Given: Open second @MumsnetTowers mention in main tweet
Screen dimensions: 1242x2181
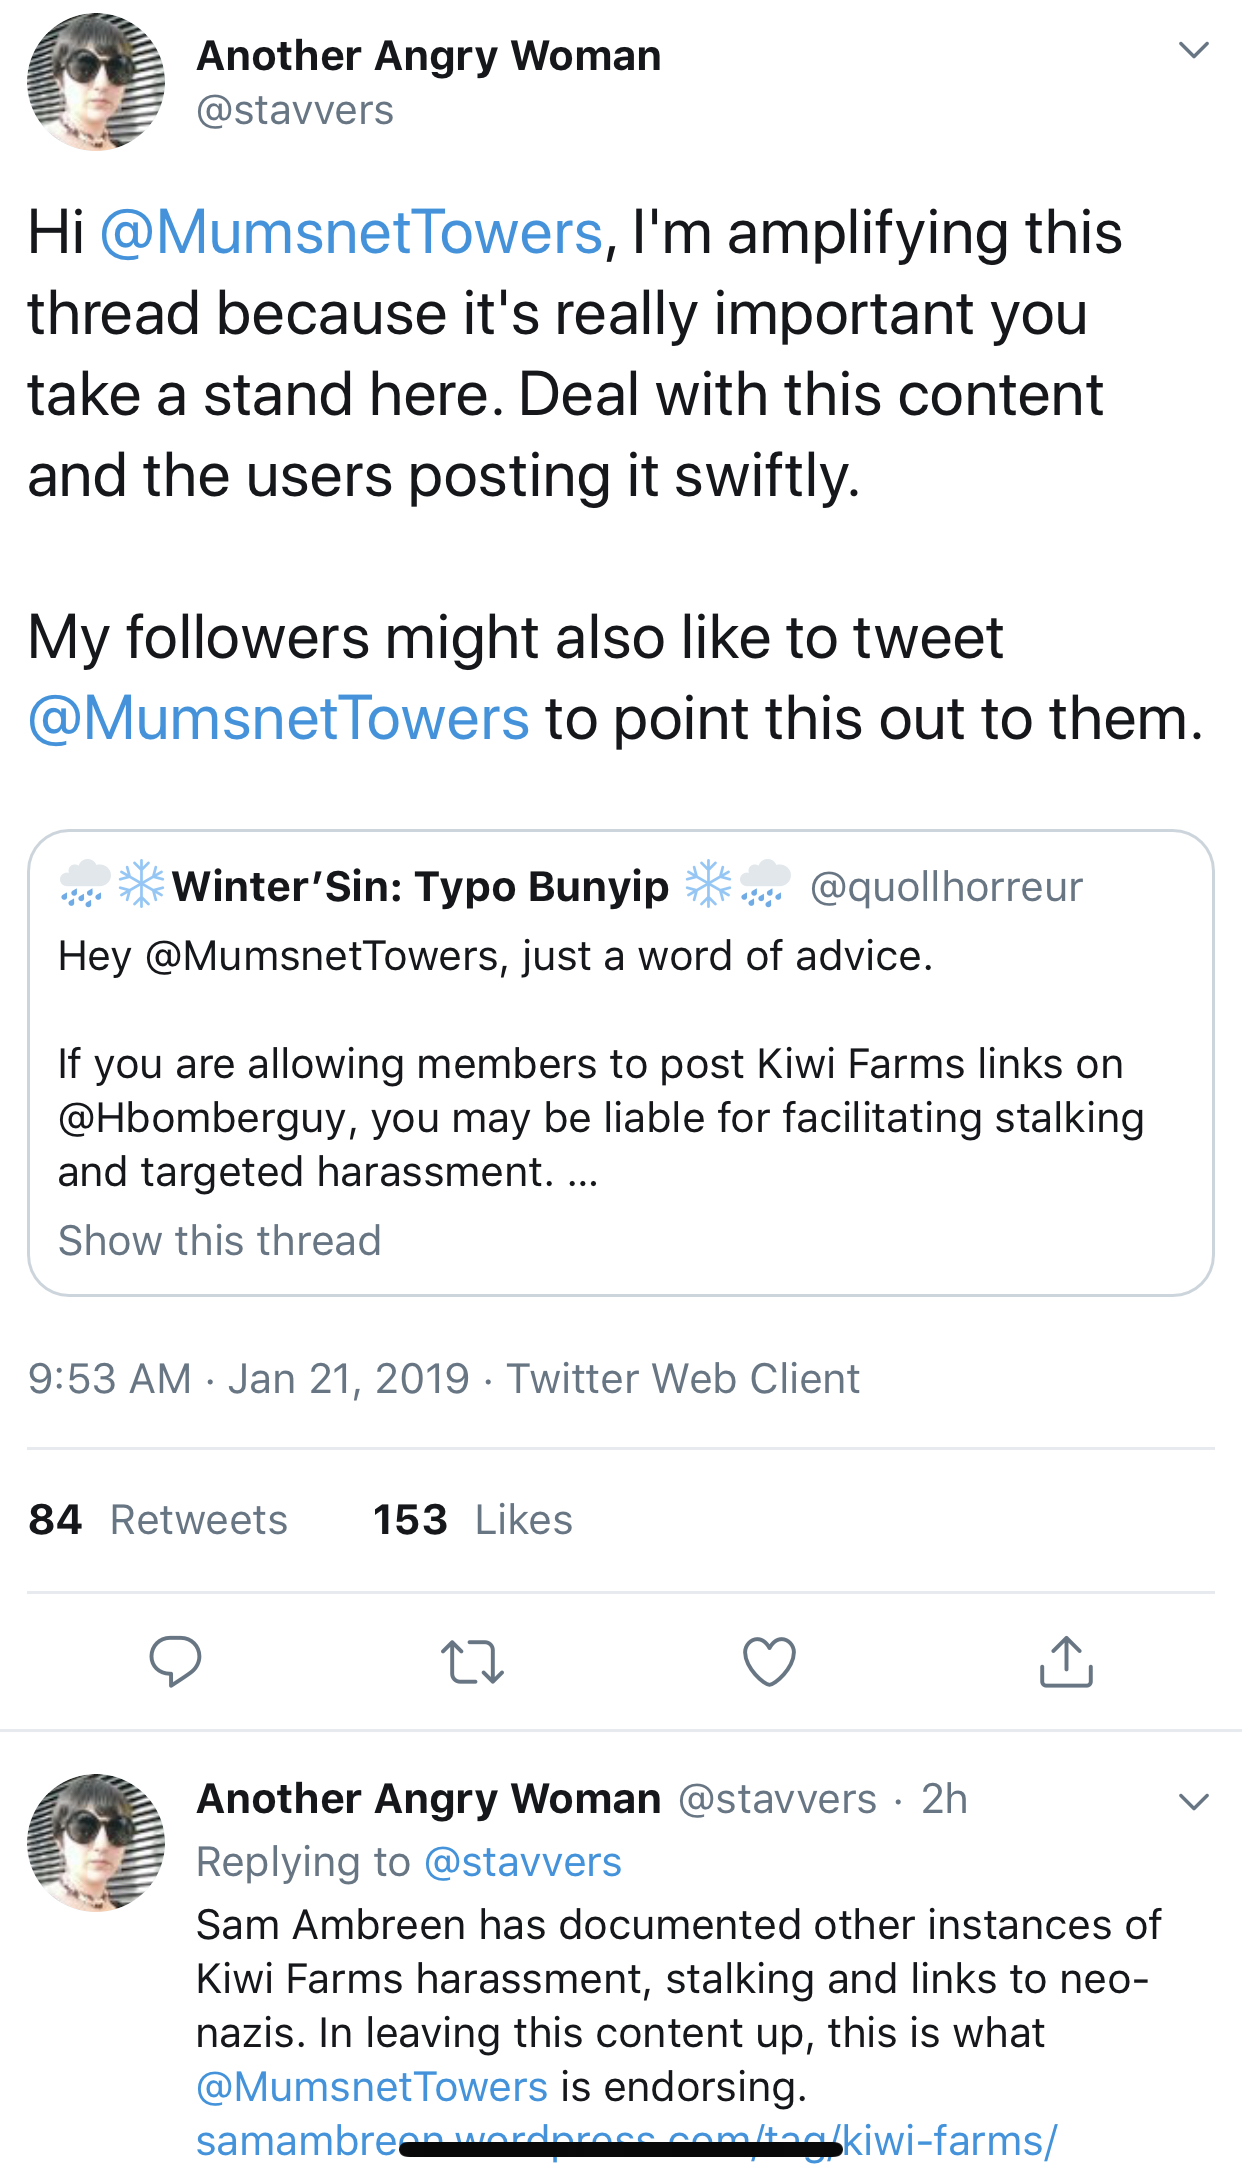Looking at the screenshot, I should (x=279, y=718).
